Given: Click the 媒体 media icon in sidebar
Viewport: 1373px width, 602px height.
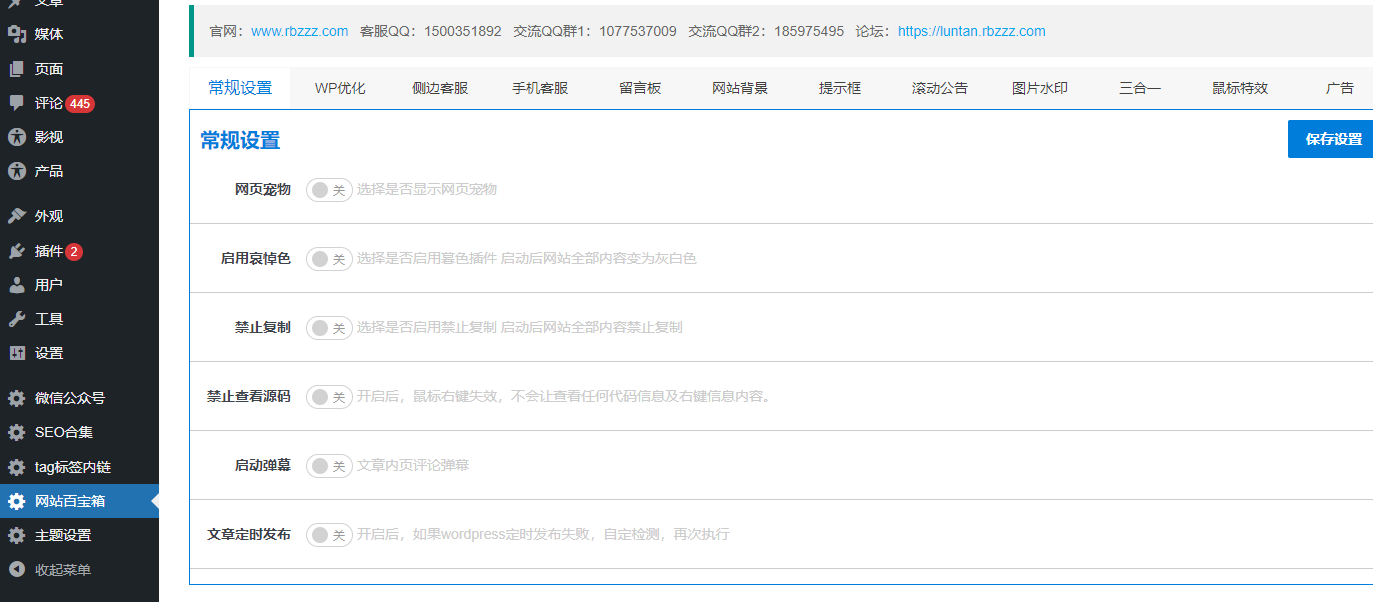Looking at the screenshot, I should tap(17, 34).
